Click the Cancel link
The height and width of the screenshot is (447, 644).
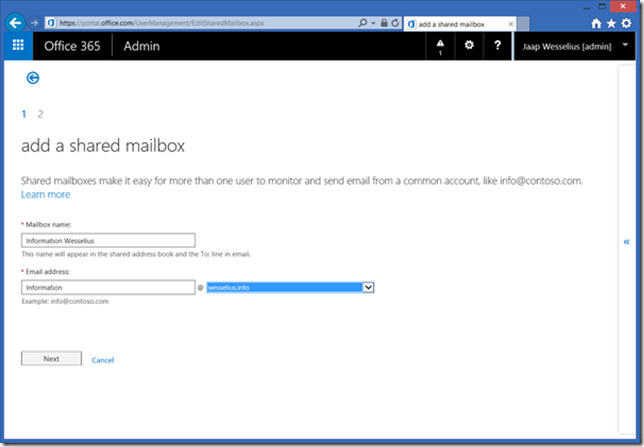(x=102, y=359)
